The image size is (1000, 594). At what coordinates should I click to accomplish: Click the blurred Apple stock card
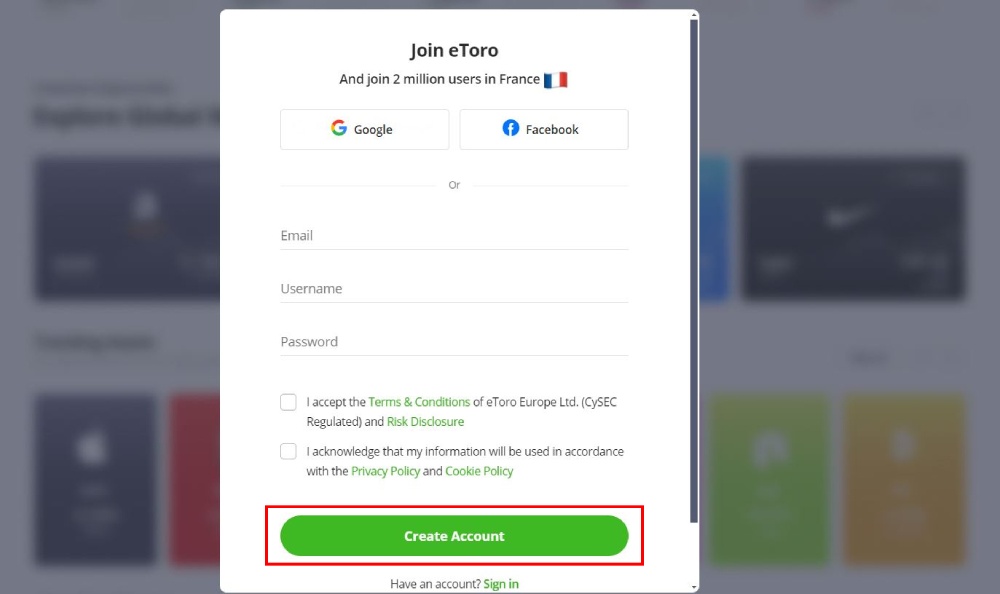96,479
